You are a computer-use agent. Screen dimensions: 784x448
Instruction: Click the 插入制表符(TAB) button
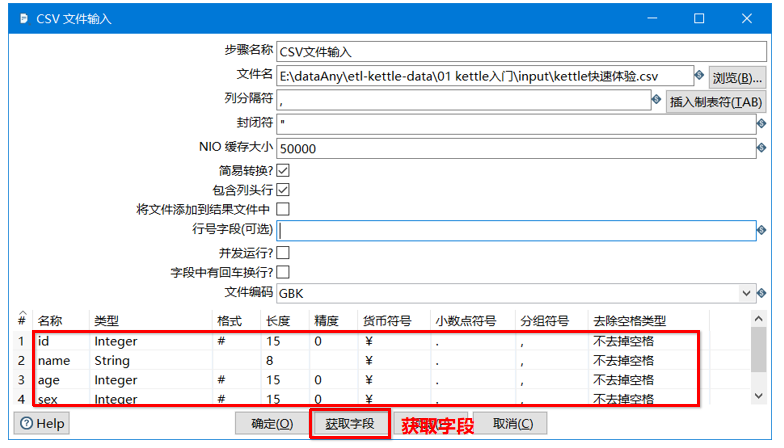(716, 102)
